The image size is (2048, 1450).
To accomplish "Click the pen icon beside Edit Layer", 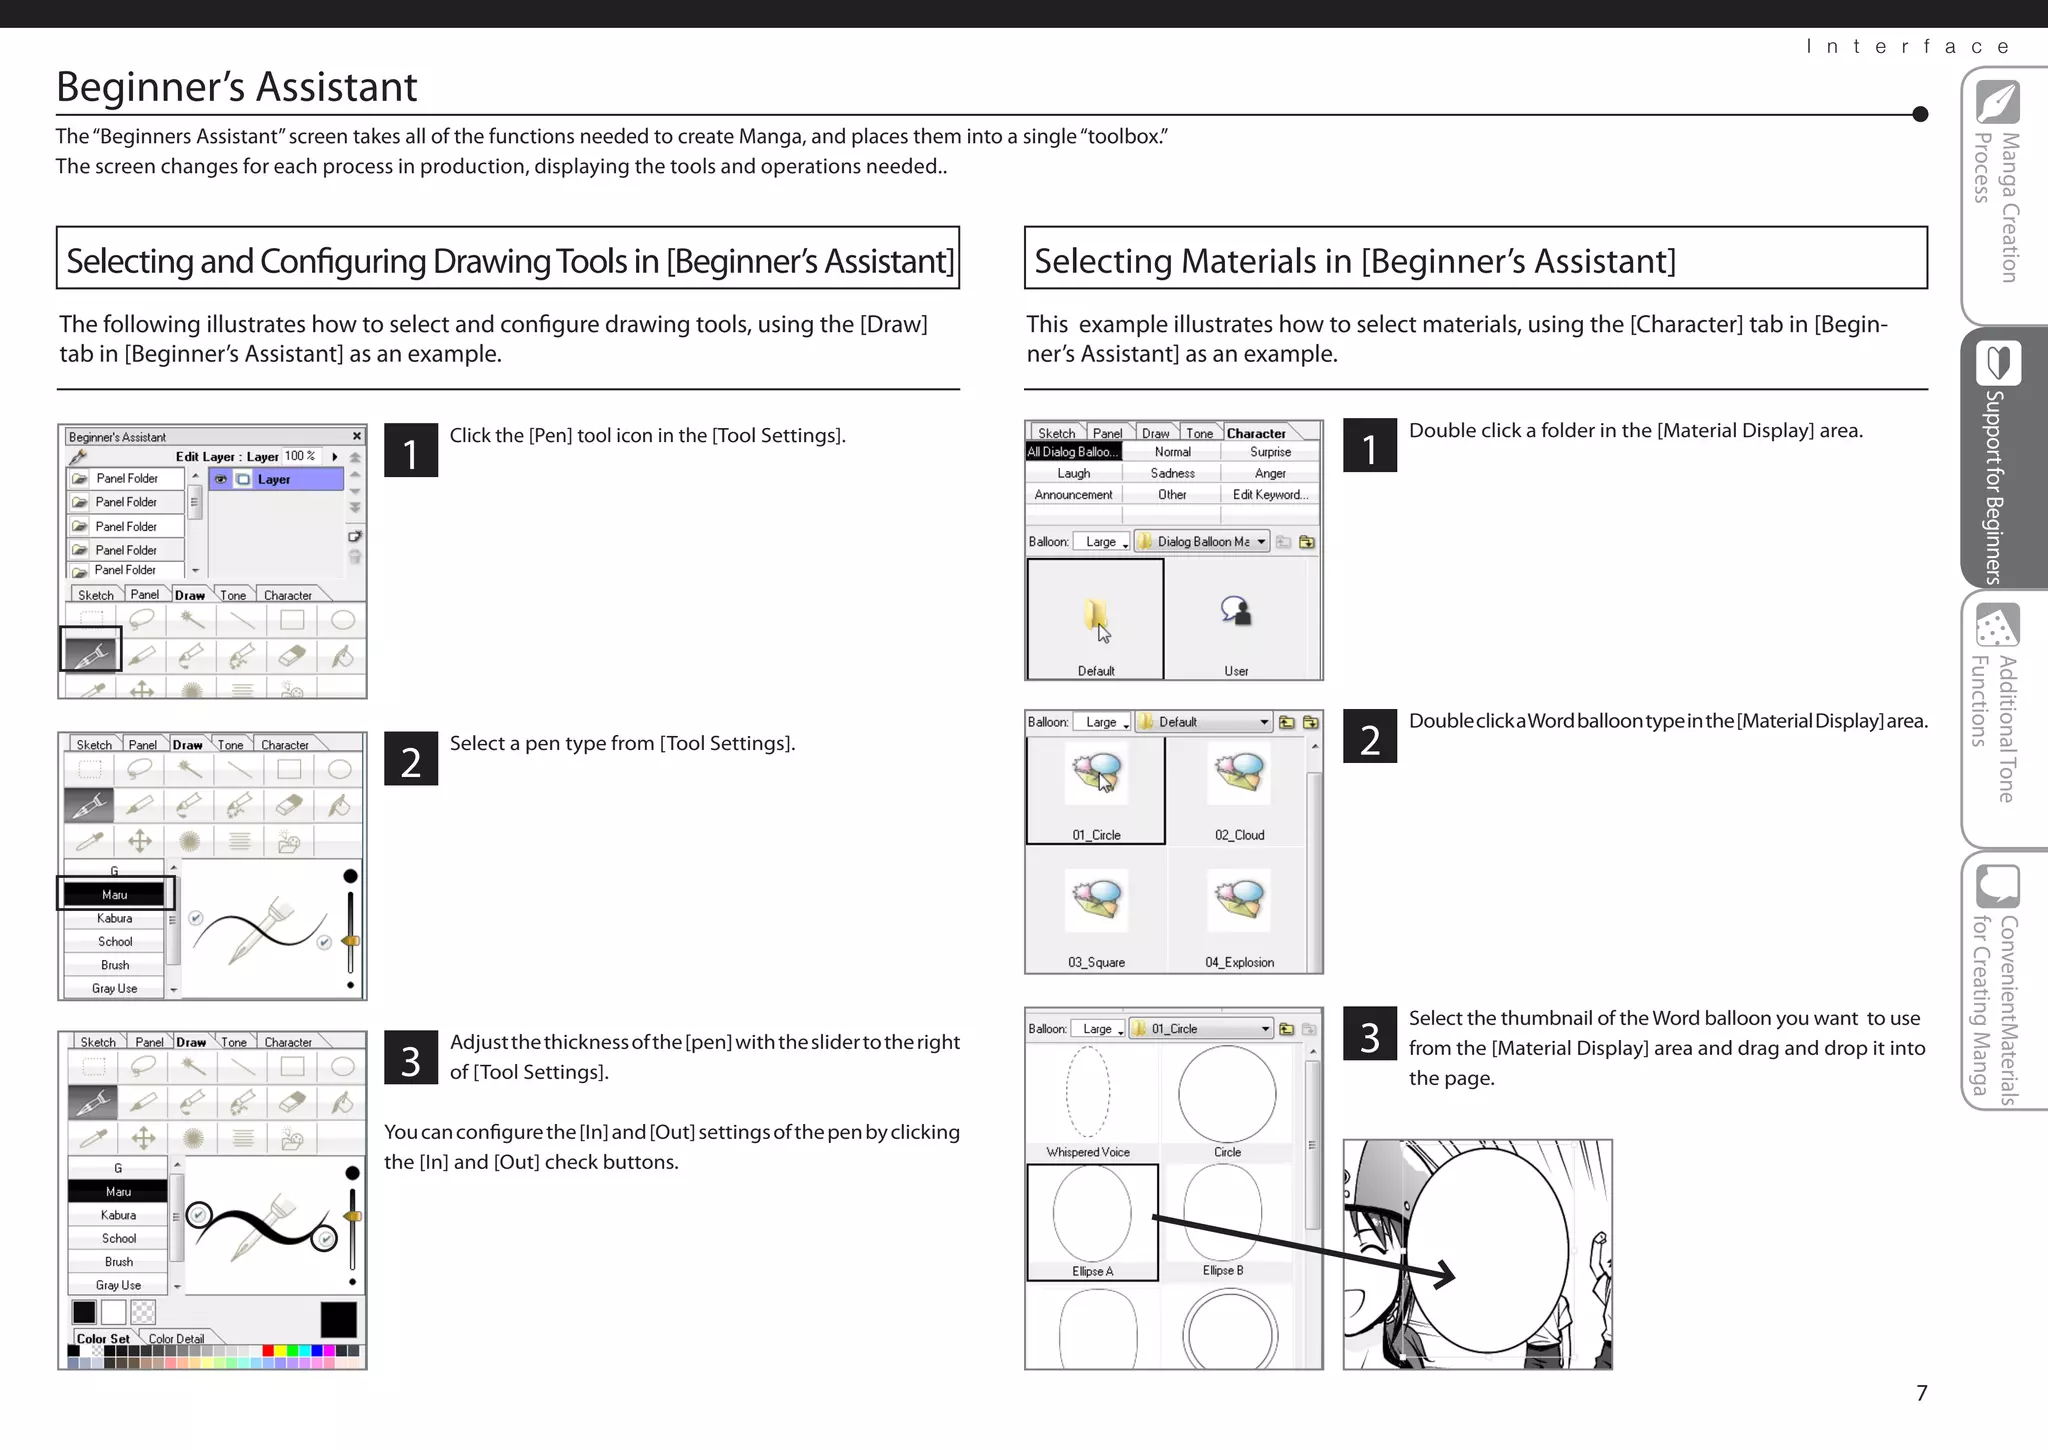I will click(x=78, y=457).
